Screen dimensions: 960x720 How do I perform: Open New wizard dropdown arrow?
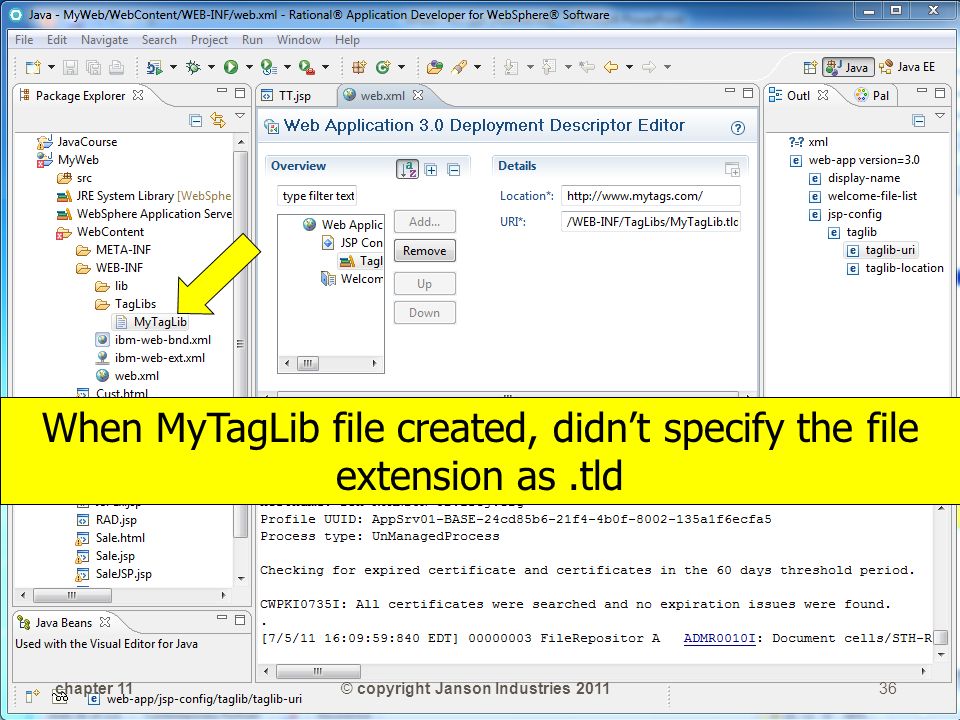click(x=51, y=67)
